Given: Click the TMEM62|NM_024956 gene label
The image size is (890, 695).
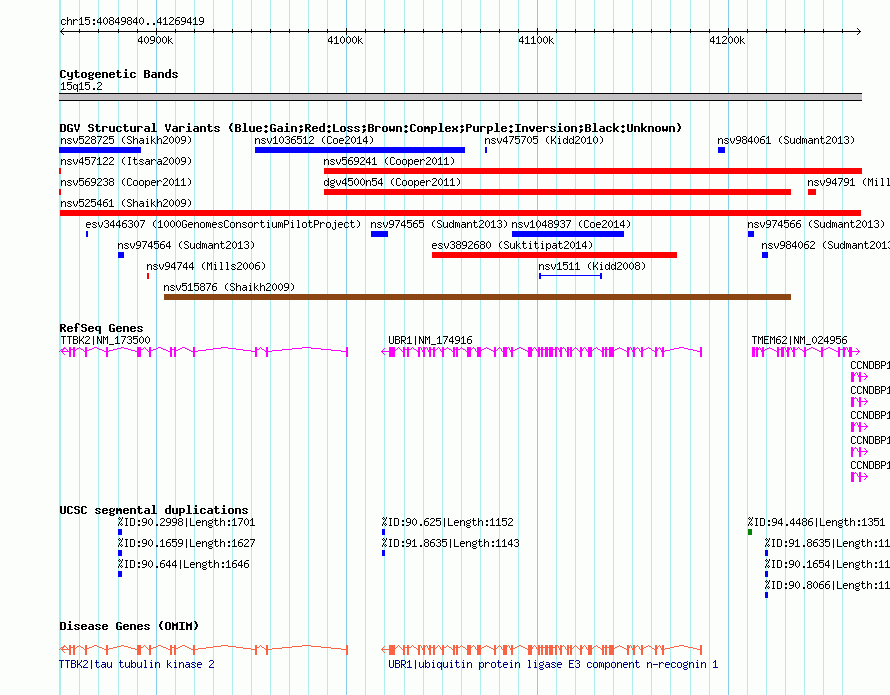Looking at the screenshot, I should tap(799, 340).
